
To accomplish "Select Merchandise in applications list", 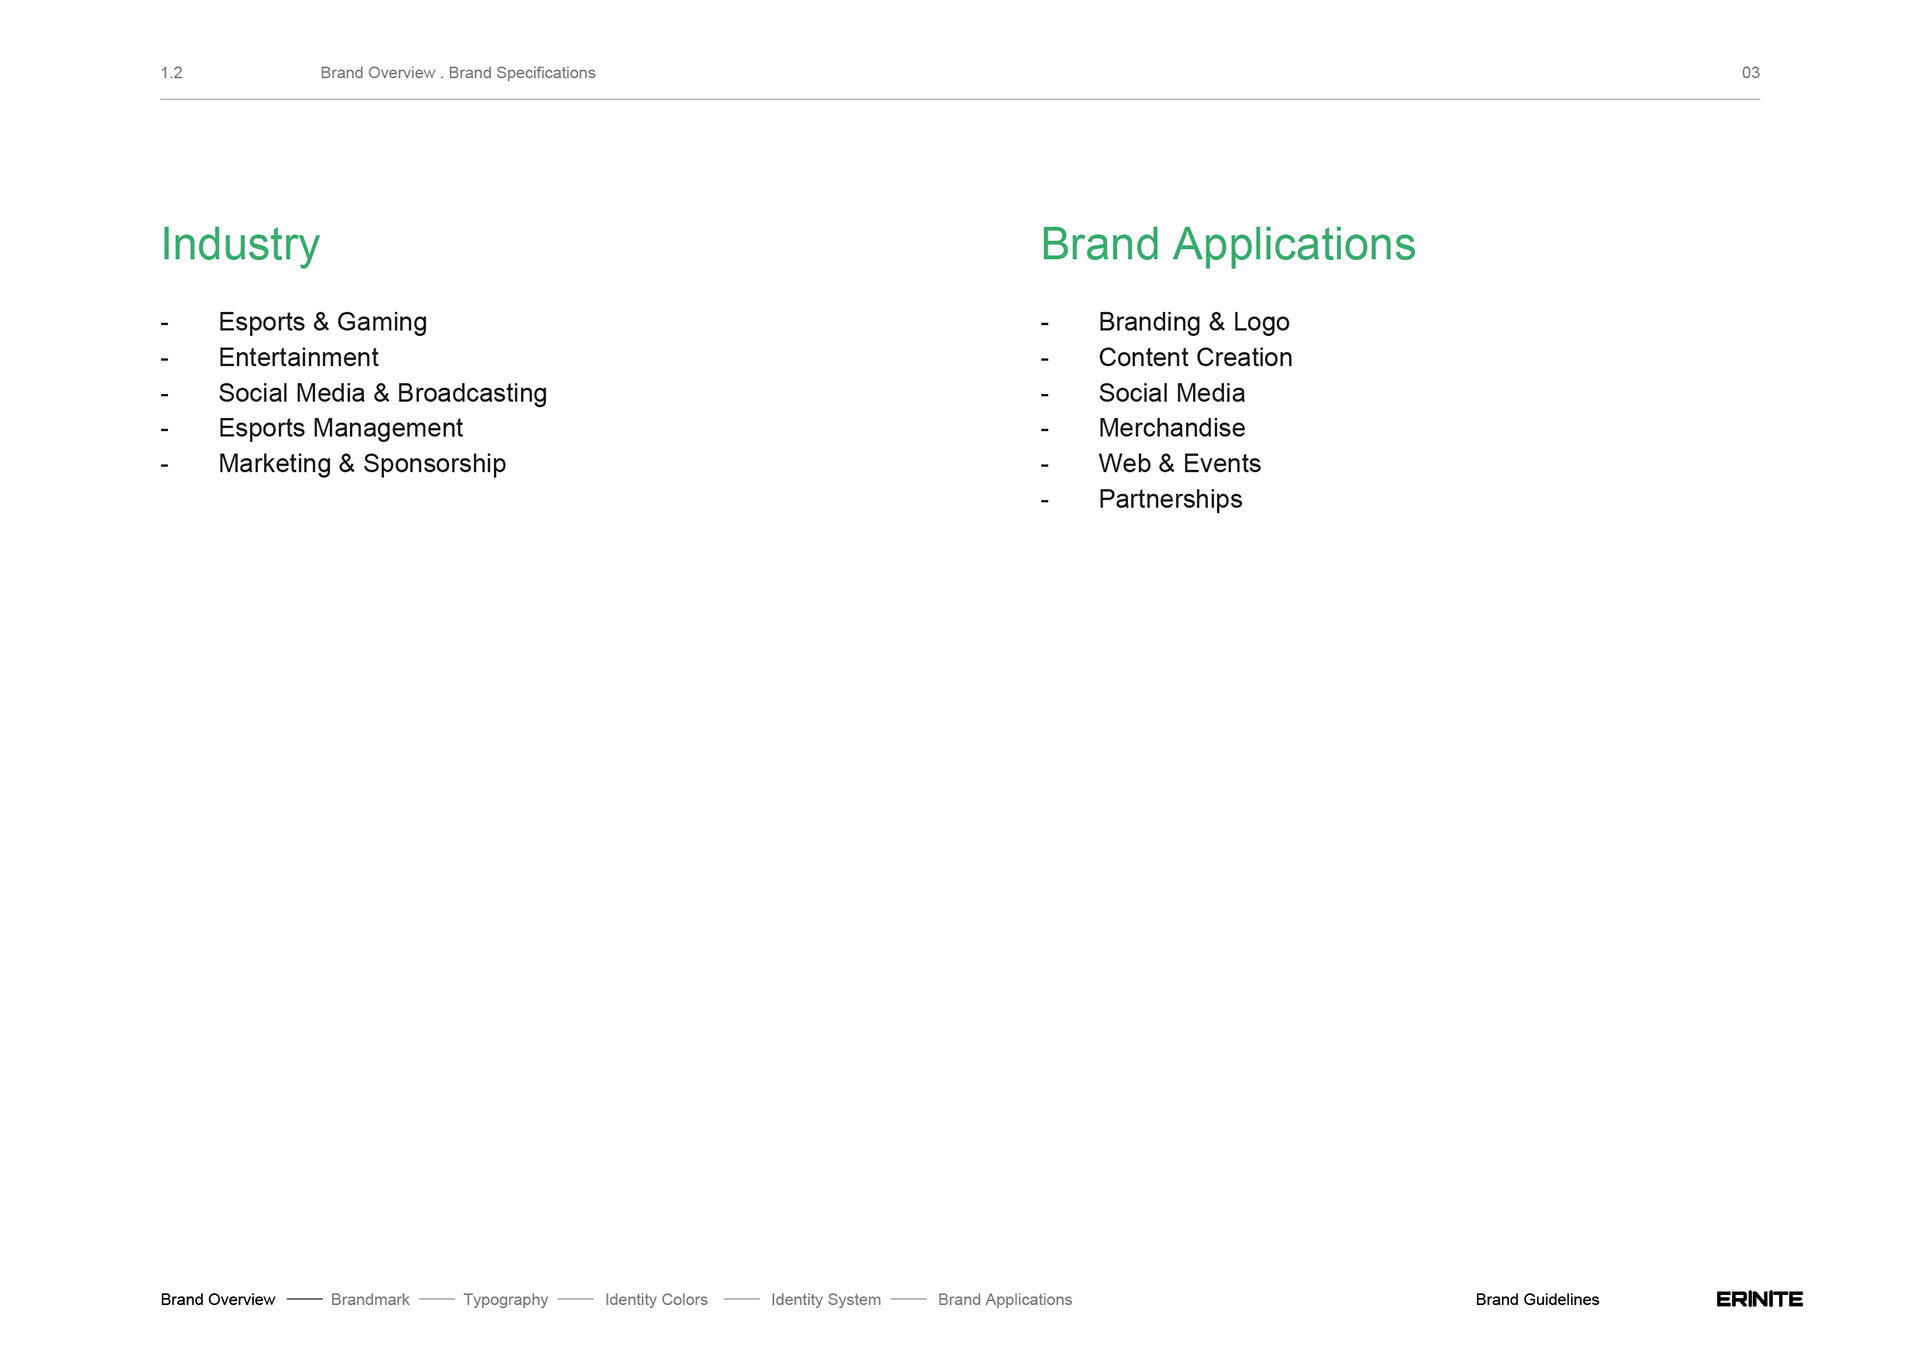I will click(1171, 428).
